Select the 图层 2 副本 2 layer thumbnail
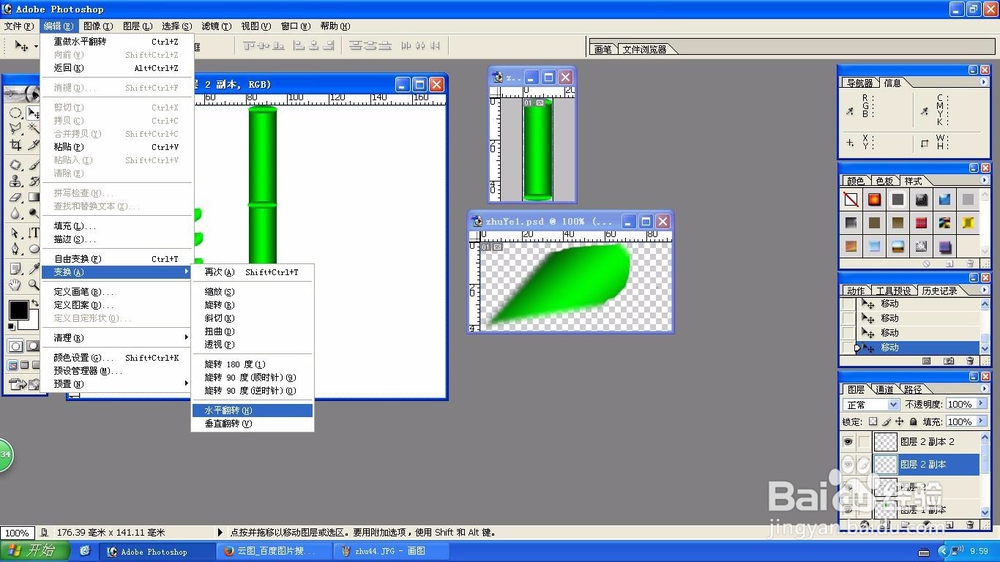 (x=885, y=441)
